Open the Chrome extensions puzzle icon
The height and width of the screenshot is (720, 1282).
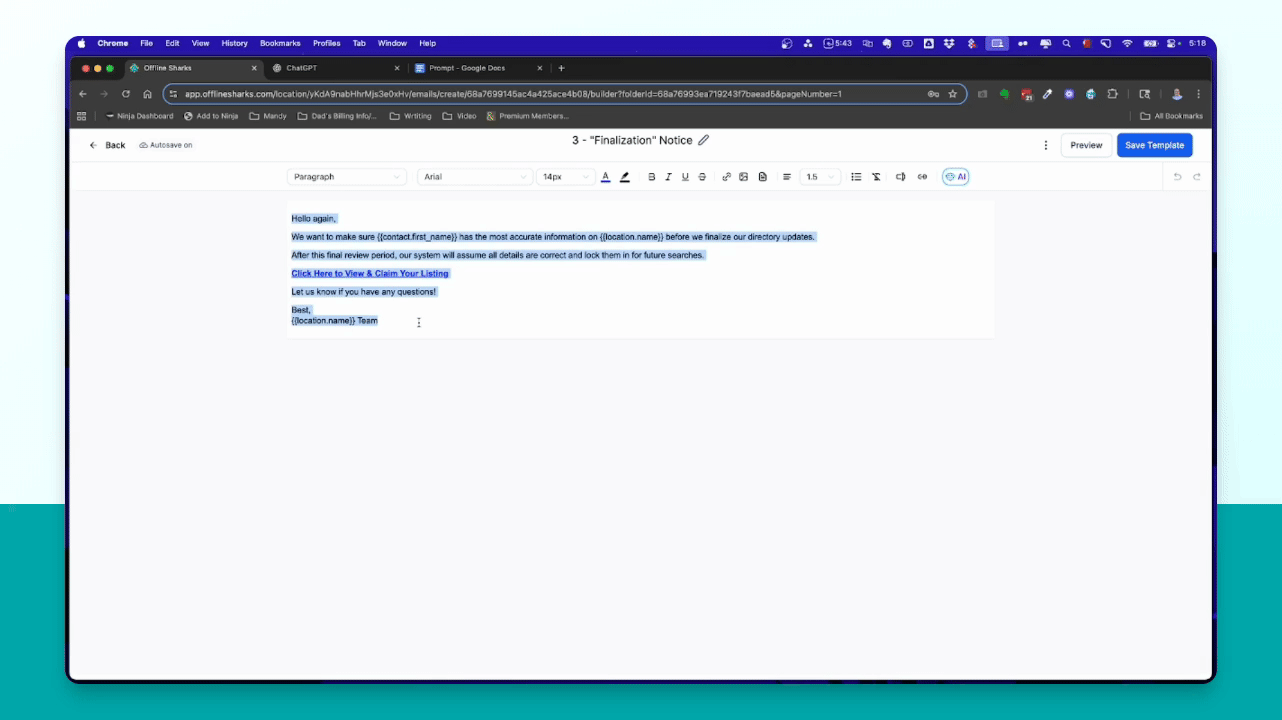click(1112, 94)
